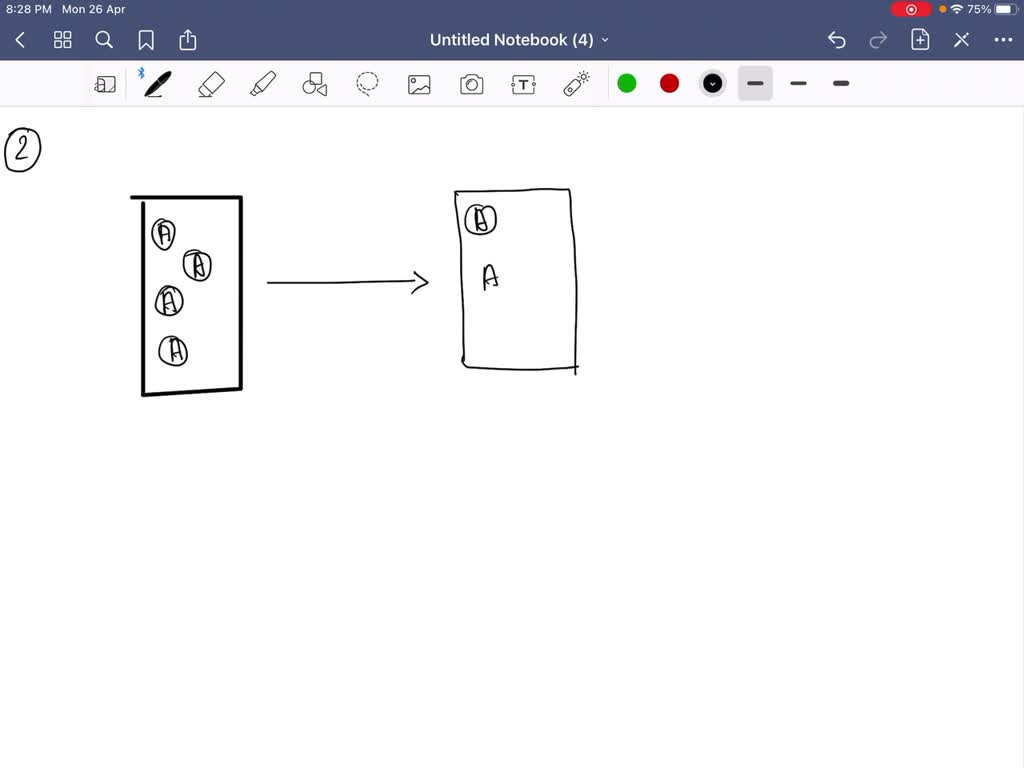Select the Shapes tool
1024x768 pixels.
(315, 84)
